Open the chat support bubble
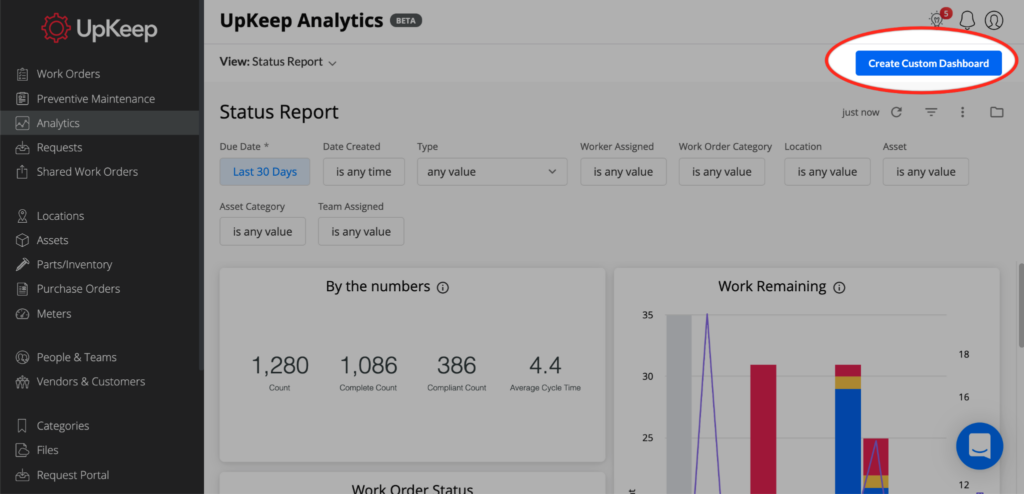This screenshot has height=494, width=1024. pos(979,446)
